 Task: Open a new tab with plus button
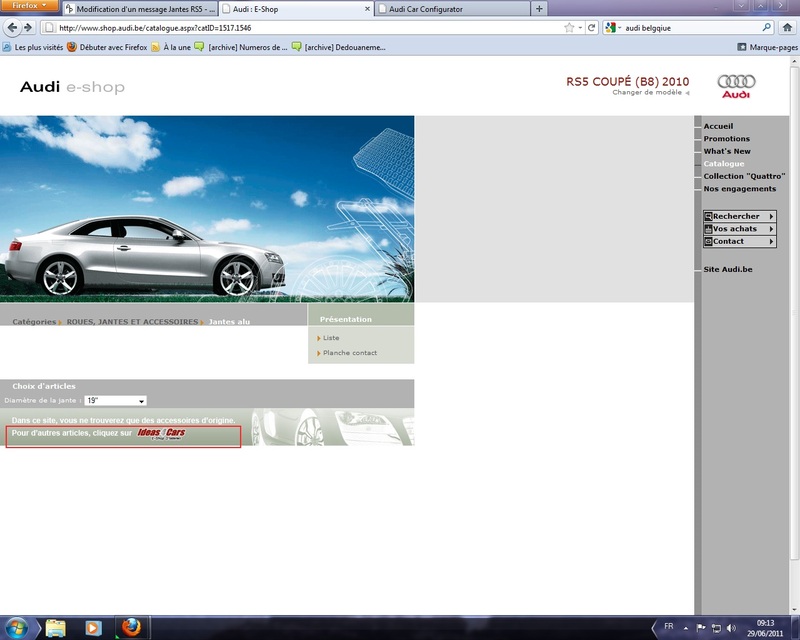540,8
